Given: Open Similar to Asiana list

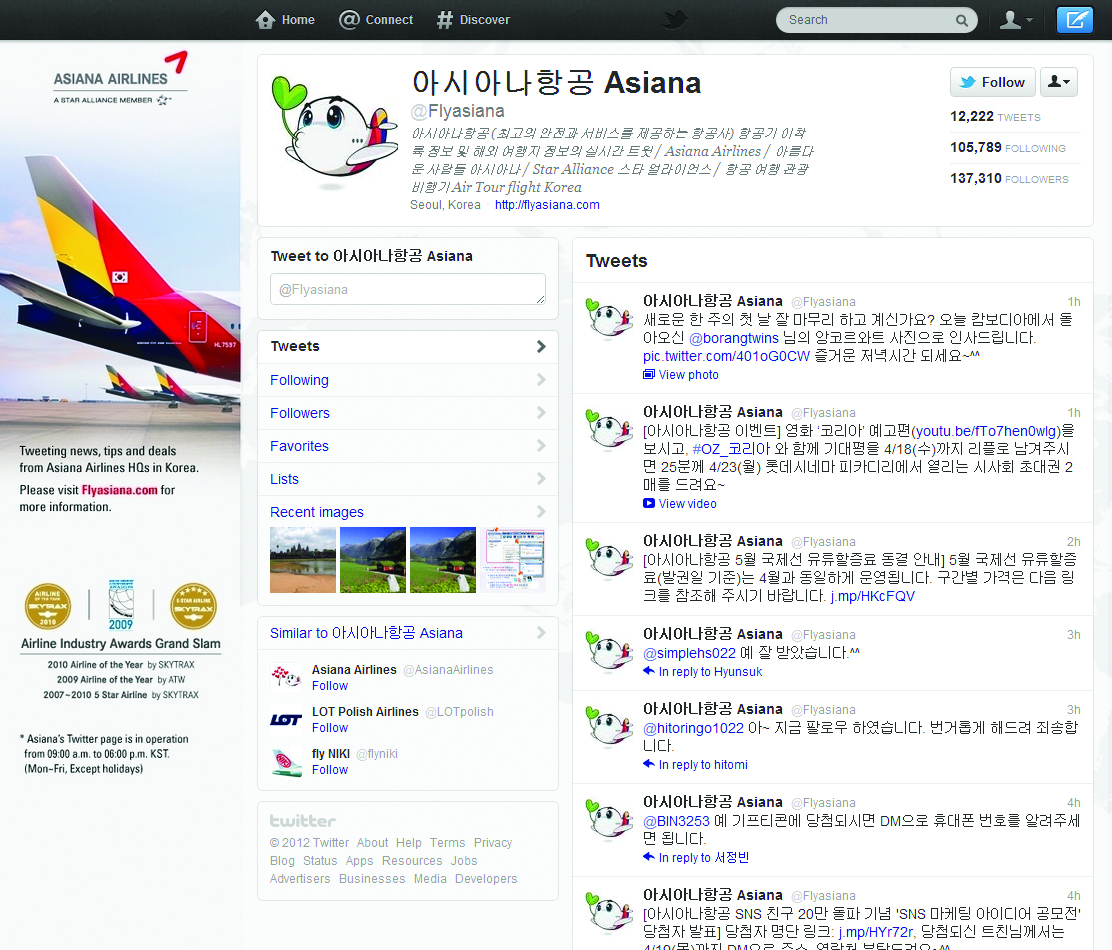Looking at the screenshot, I should click(x=366, y=633).
